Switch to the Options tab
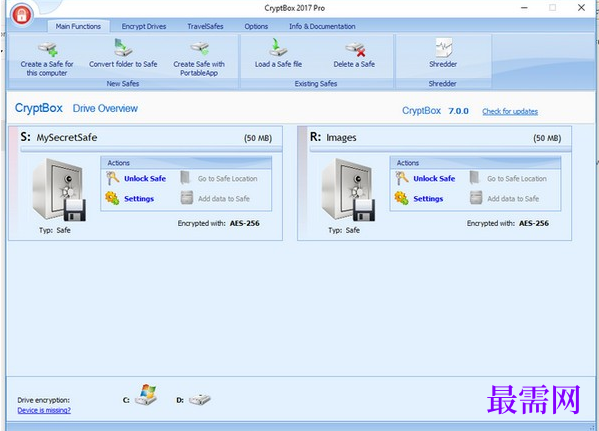Viewport: 599px width, 431px height. coord(256,26)
